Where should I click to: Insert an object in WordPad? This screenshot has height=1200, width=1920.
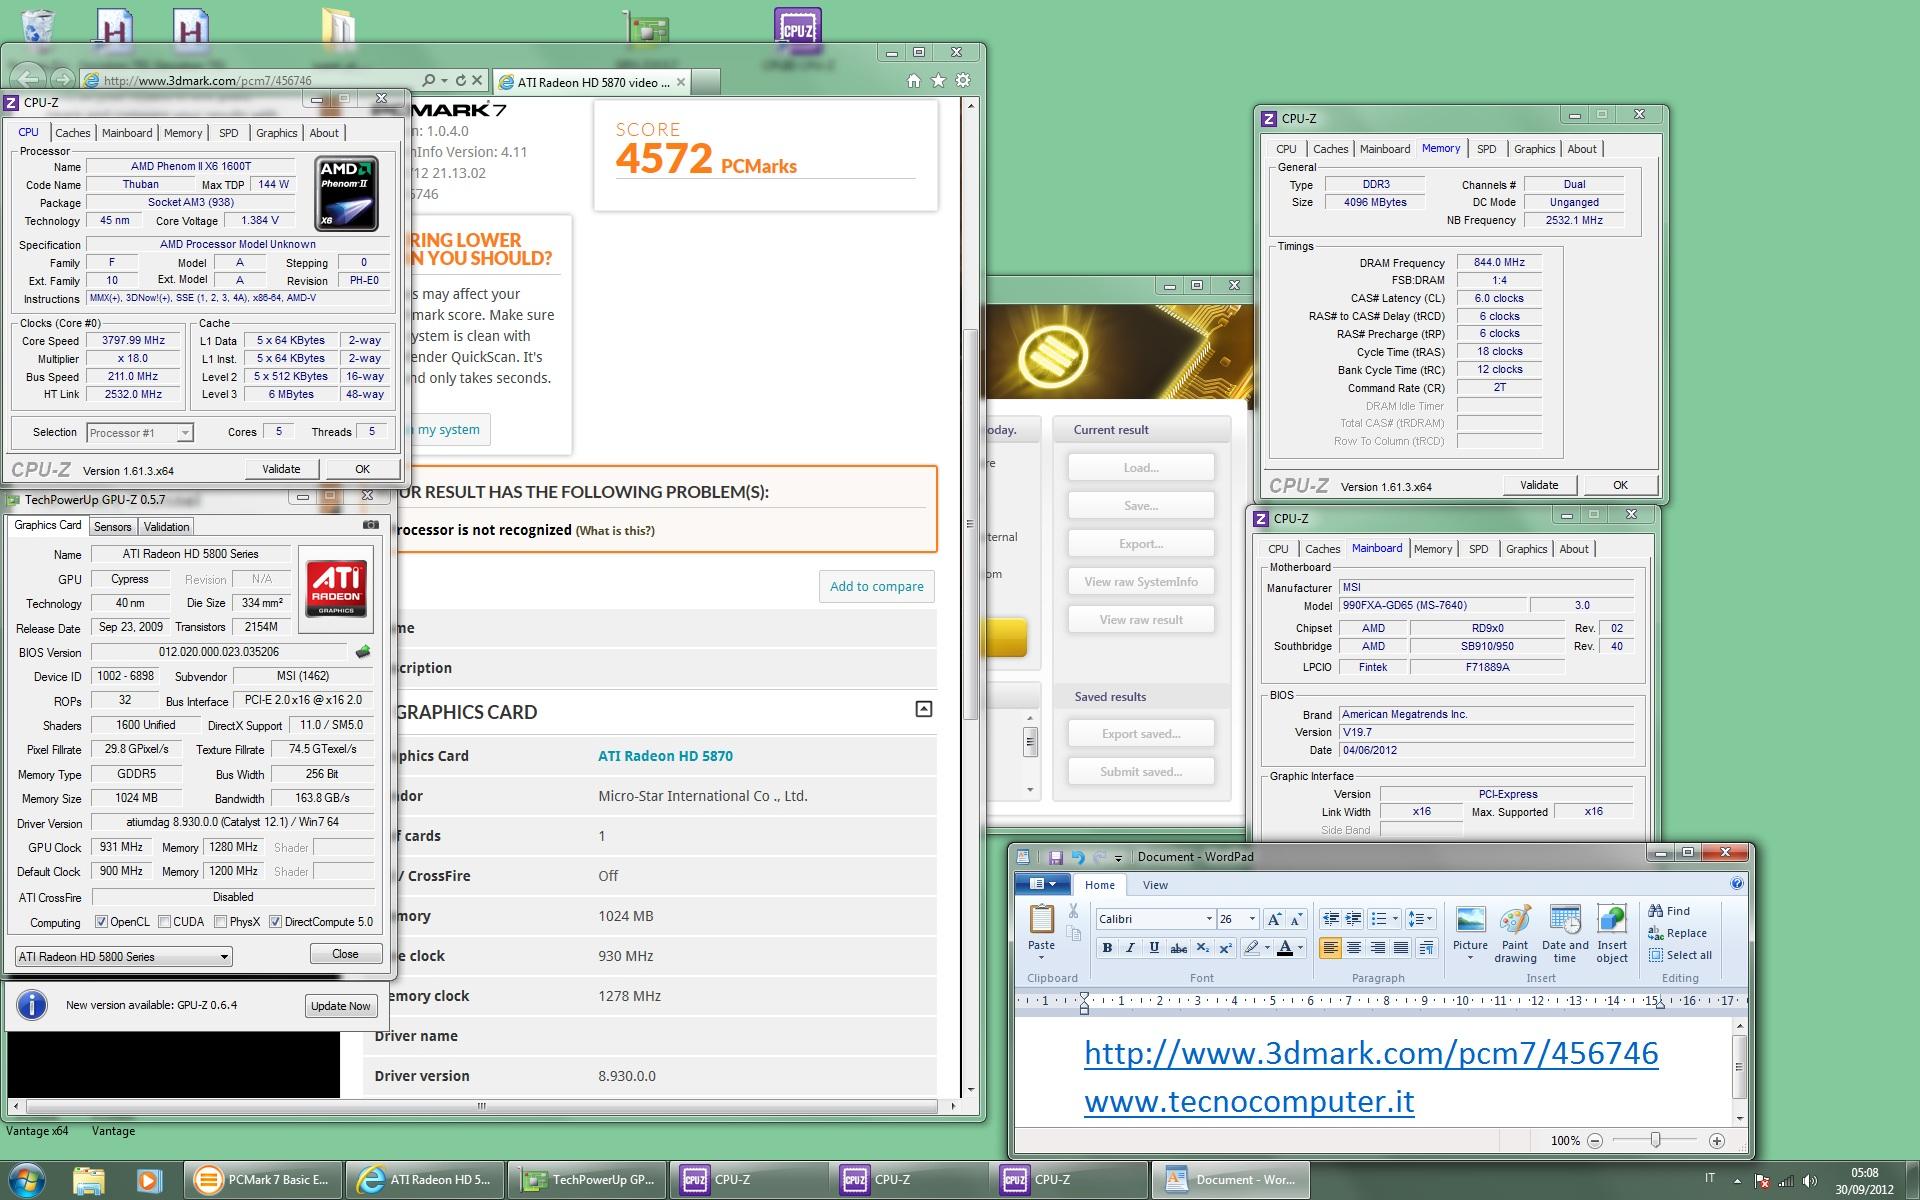point(1612,934)
